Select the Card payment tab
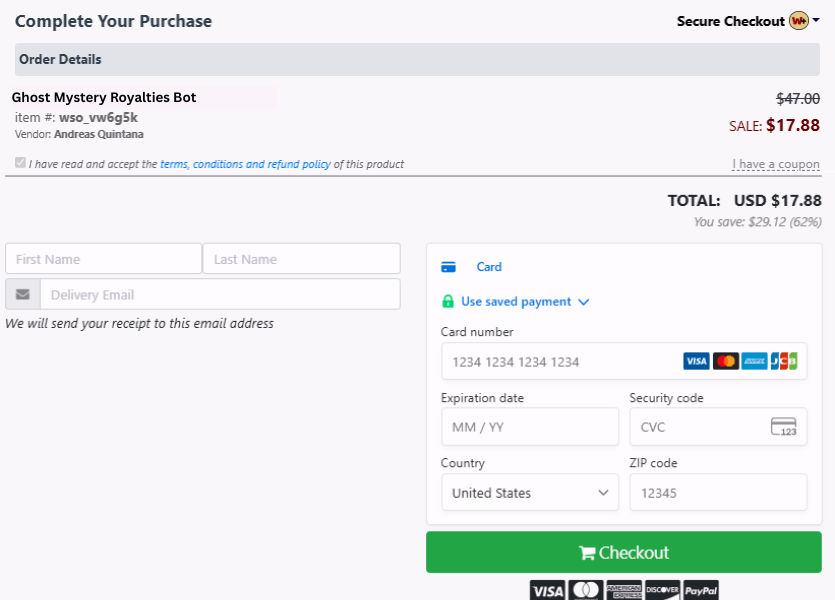Image resolution: width=835 pixels, height=600 pixels. coord(488,267)
